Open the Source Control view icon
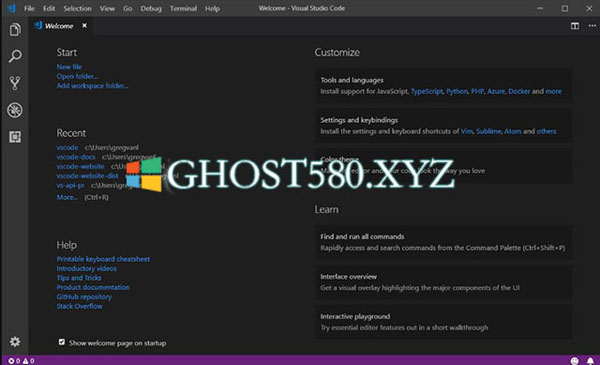600x365 pixels. click(x=15, y=83)
